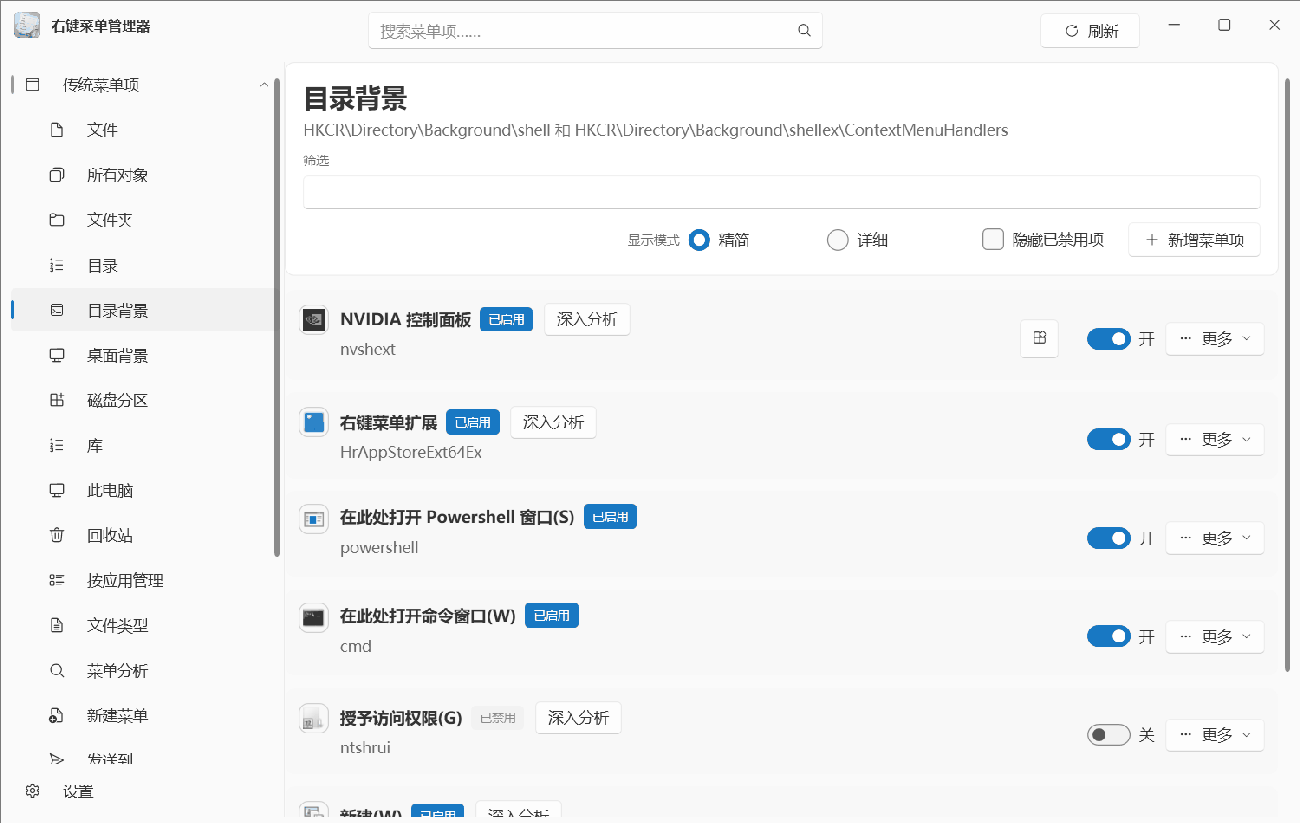Open 新建菜单 in the sidebar
This screenshot has width=1300, height=823.
[x=143, y=716]
